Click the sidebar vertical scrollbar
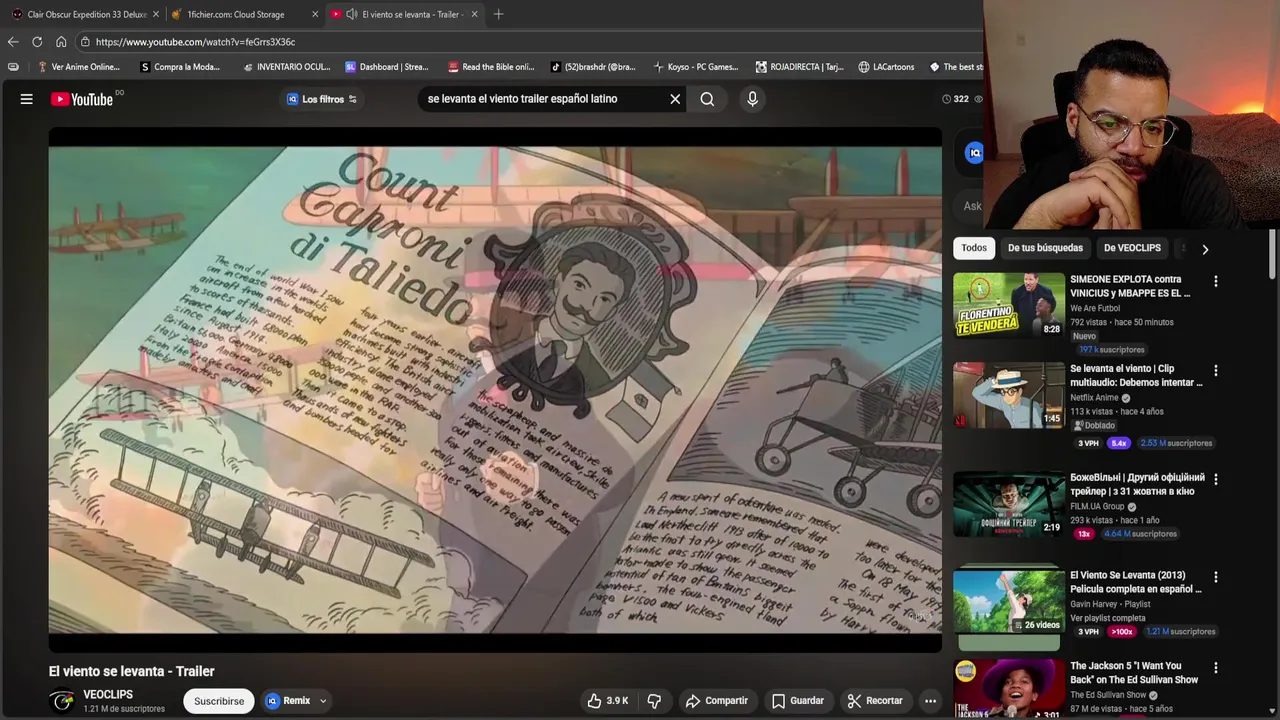The image size is (1280, 720). tap(1272, 256)
